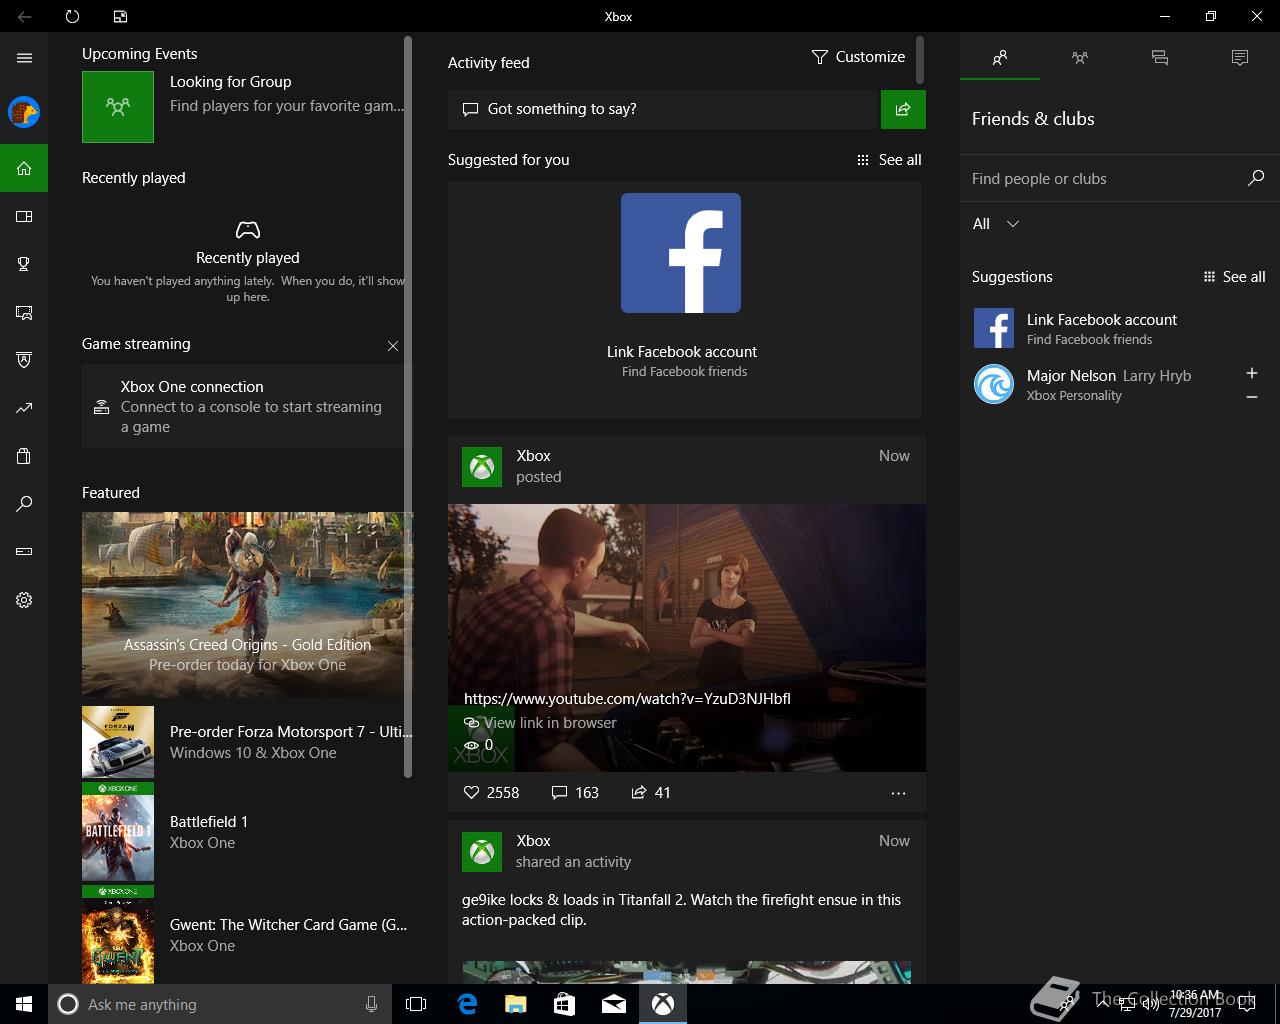Switch to Friends & clubs tab
Viewport: 1280px width, 1024px height.
pyautogui.click(x=1000, y=58)
